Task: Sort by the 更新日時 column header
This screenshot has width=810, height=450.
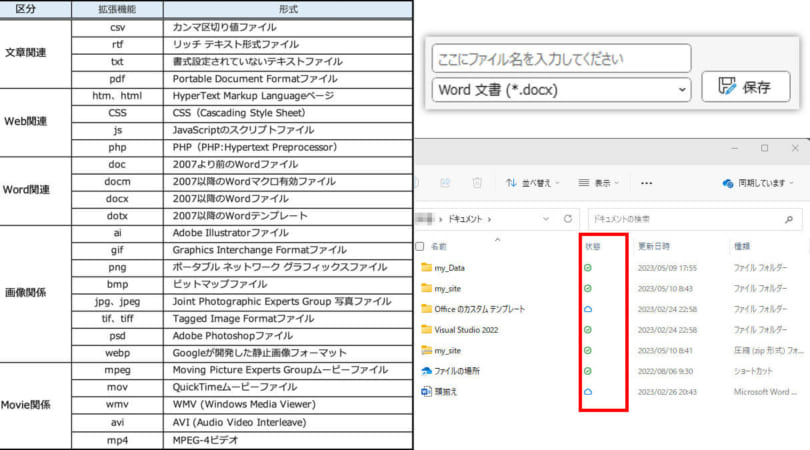Action: pyautogui.click(x=653, y=246)
